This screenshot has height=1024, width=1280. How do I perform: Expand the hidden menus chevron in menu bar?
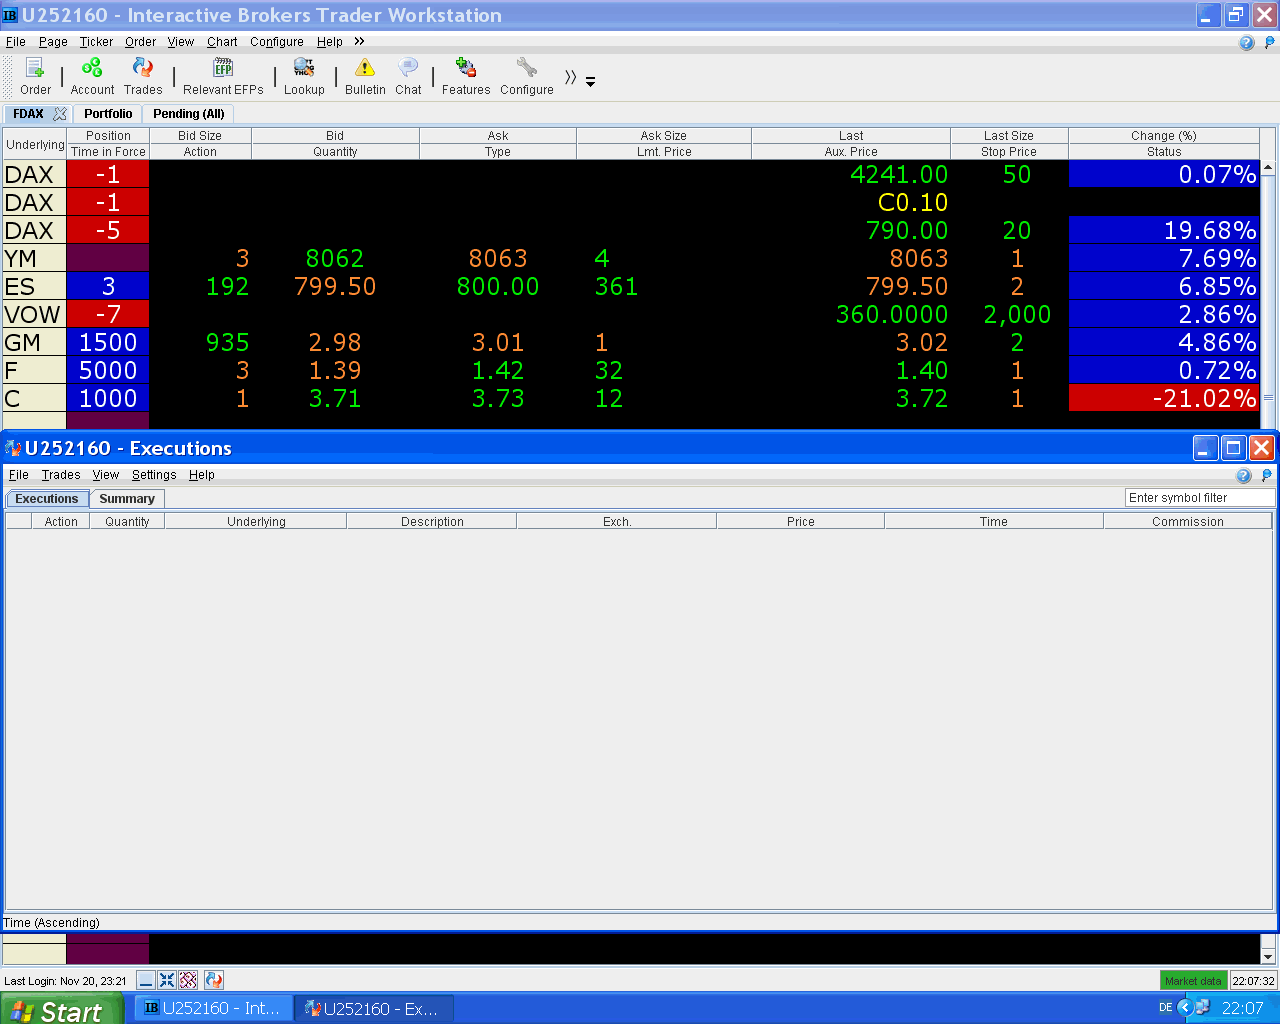(359, 41)
